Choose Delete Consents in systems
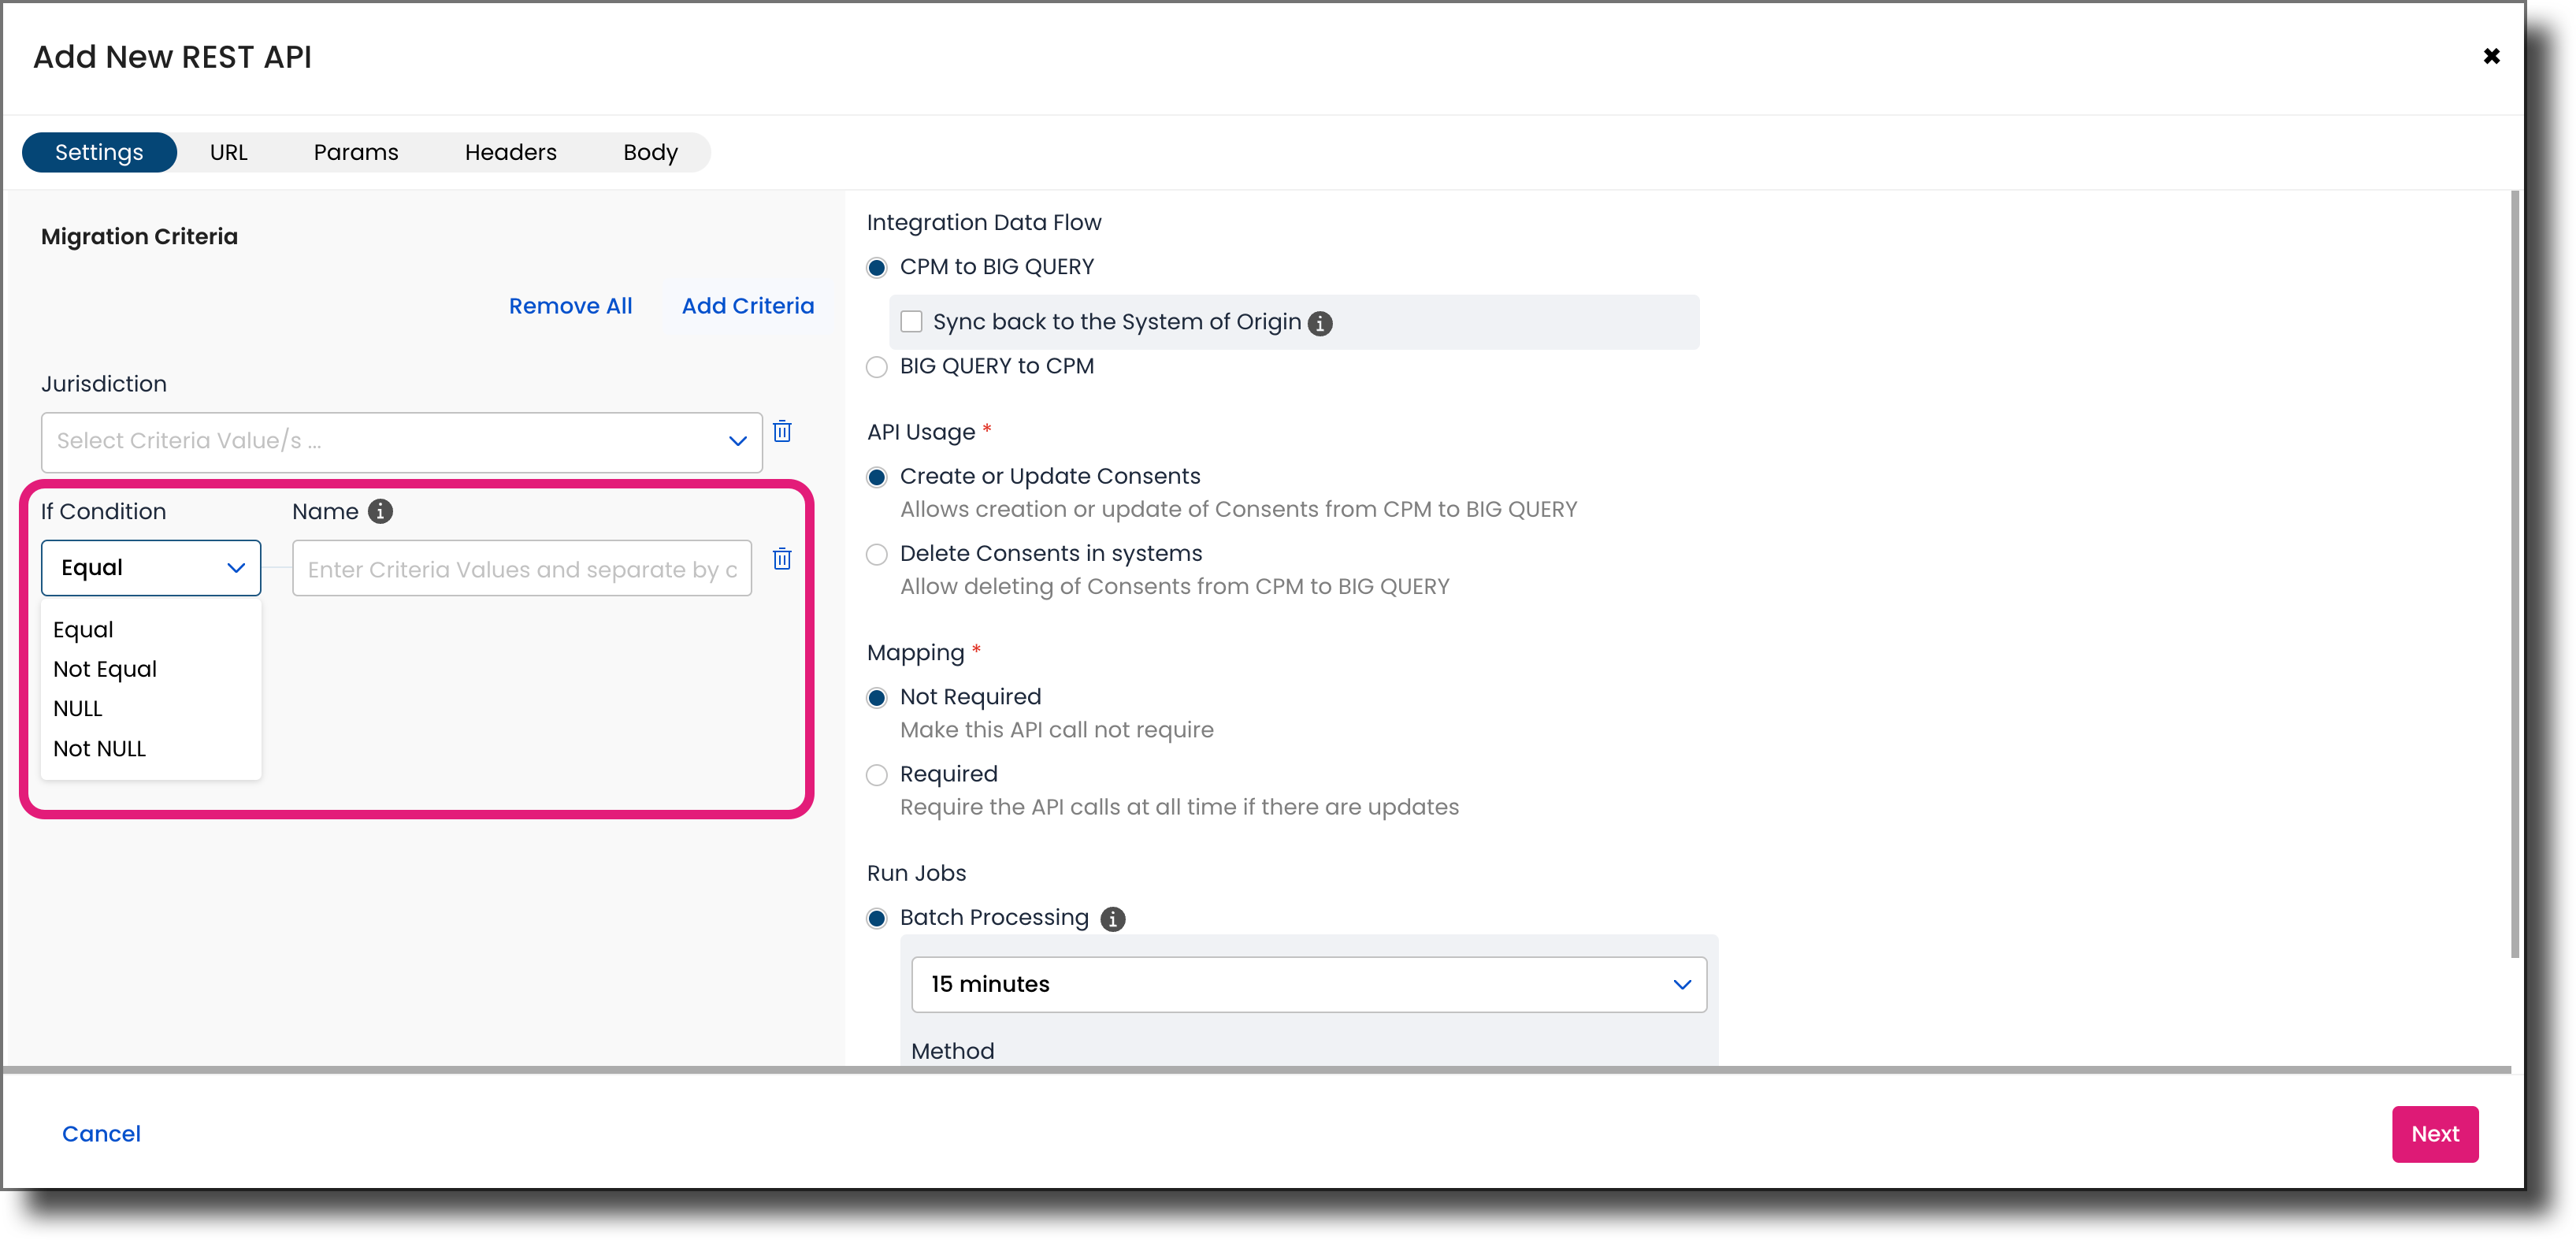 click(876, 554)
